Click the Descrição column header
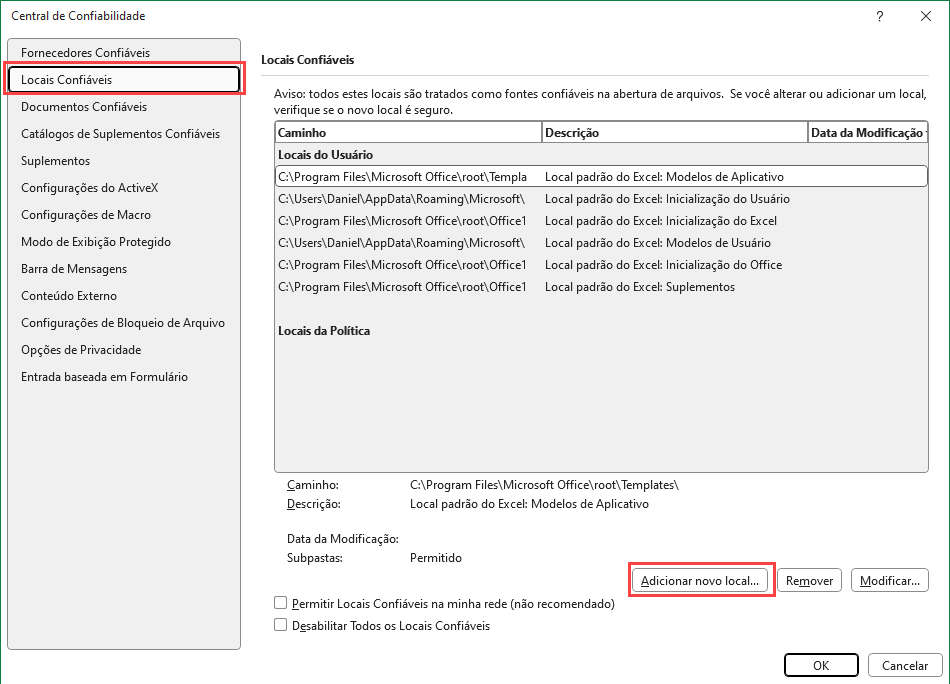The height and width of the screenshot is (684, 950). (x=675, y=133)
